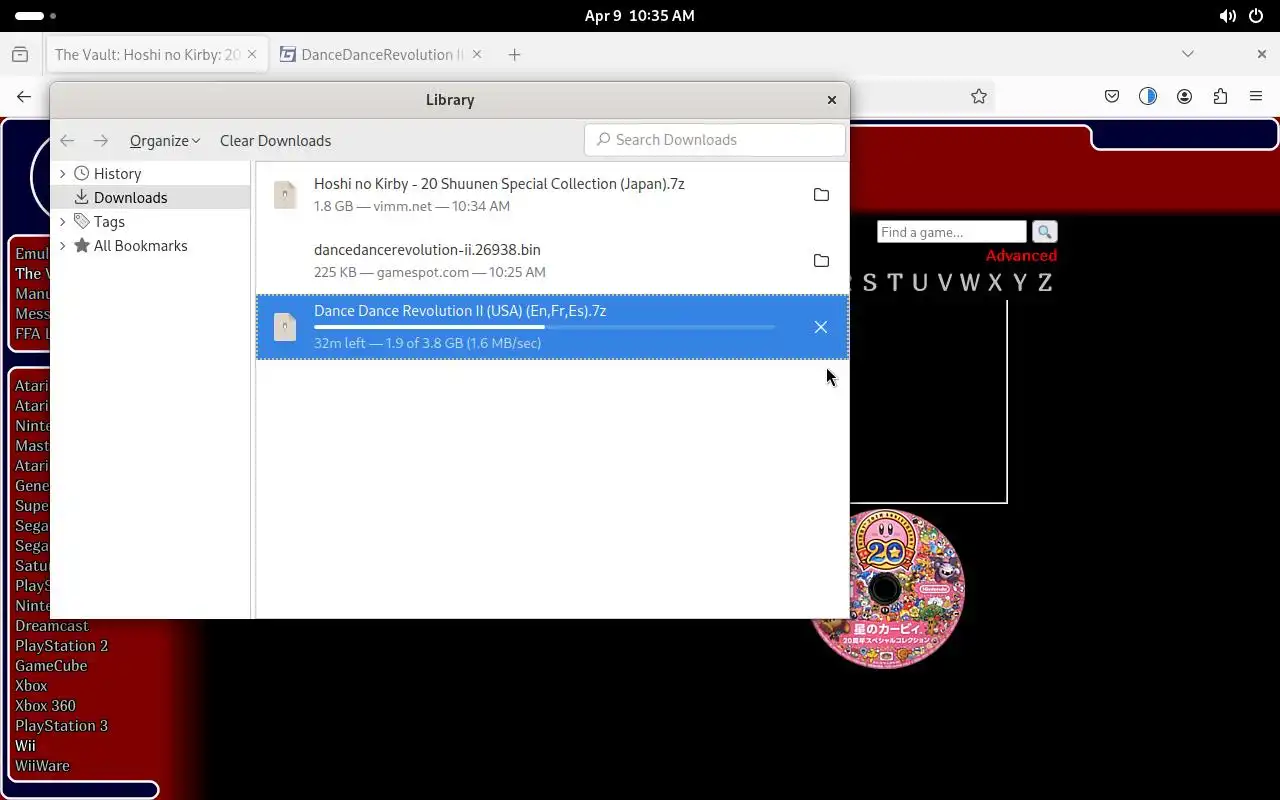Click the Dance Dance Revolution download progress bar
The image size is (1280, 800).
544,327
